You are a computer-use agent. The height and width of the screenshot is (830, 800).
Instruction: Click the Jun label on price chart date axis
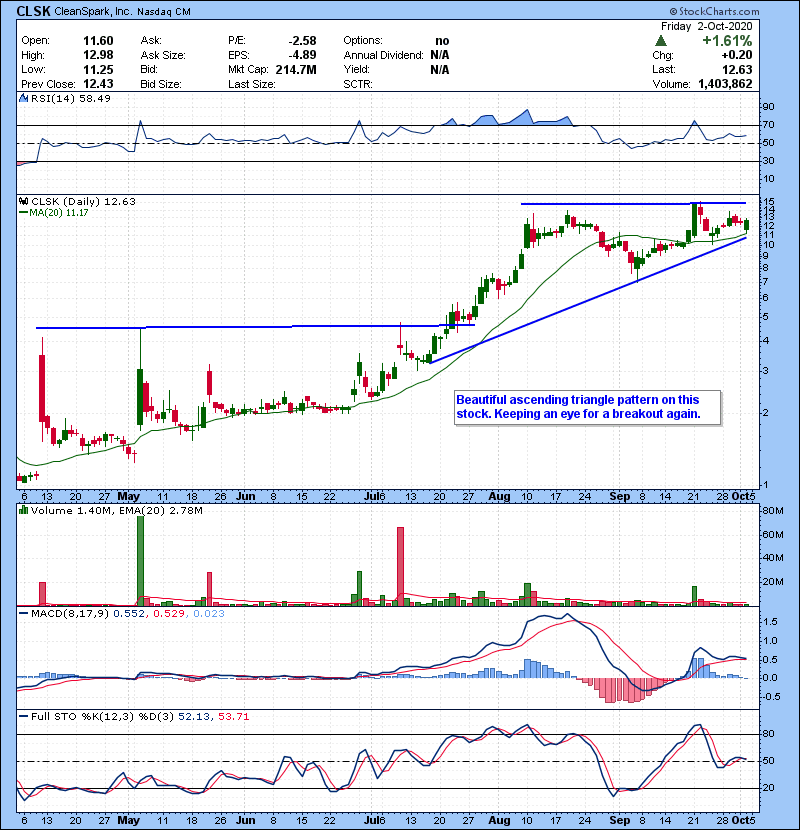[245, 497]
